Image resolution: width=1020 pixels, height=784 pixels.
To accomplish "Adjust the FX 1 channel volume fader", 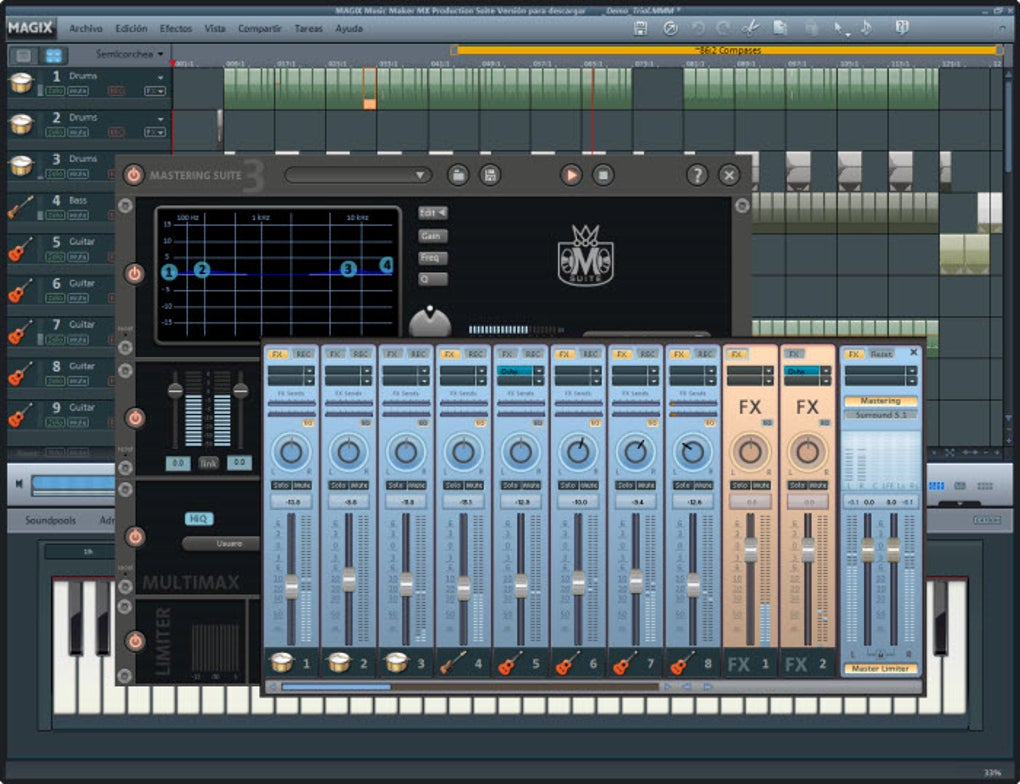I will point(751,550).
